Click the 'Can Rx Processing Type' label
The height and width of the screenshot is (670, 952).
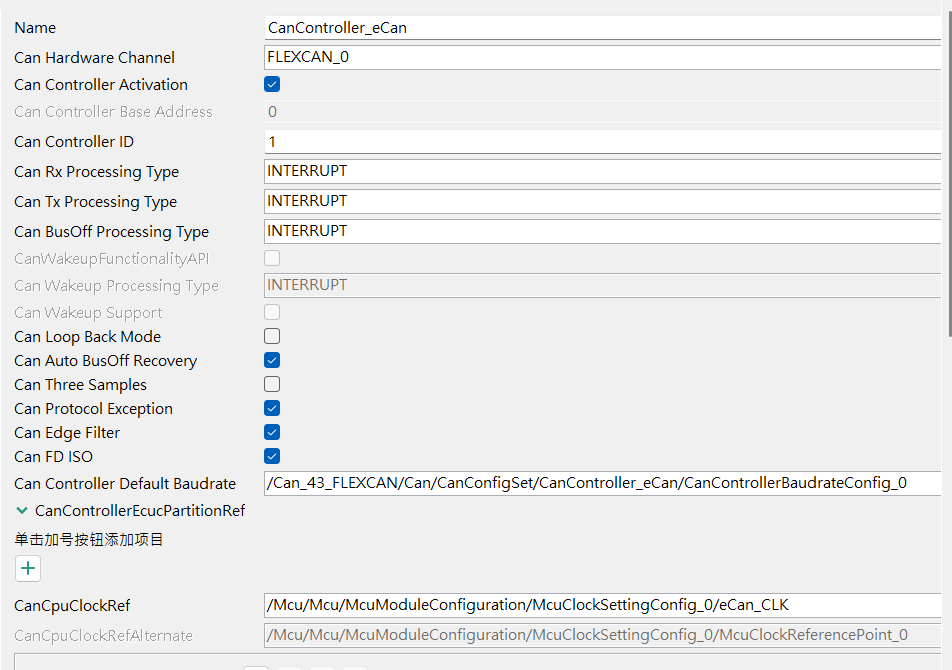pyautogui.click(x=97, y=172)
